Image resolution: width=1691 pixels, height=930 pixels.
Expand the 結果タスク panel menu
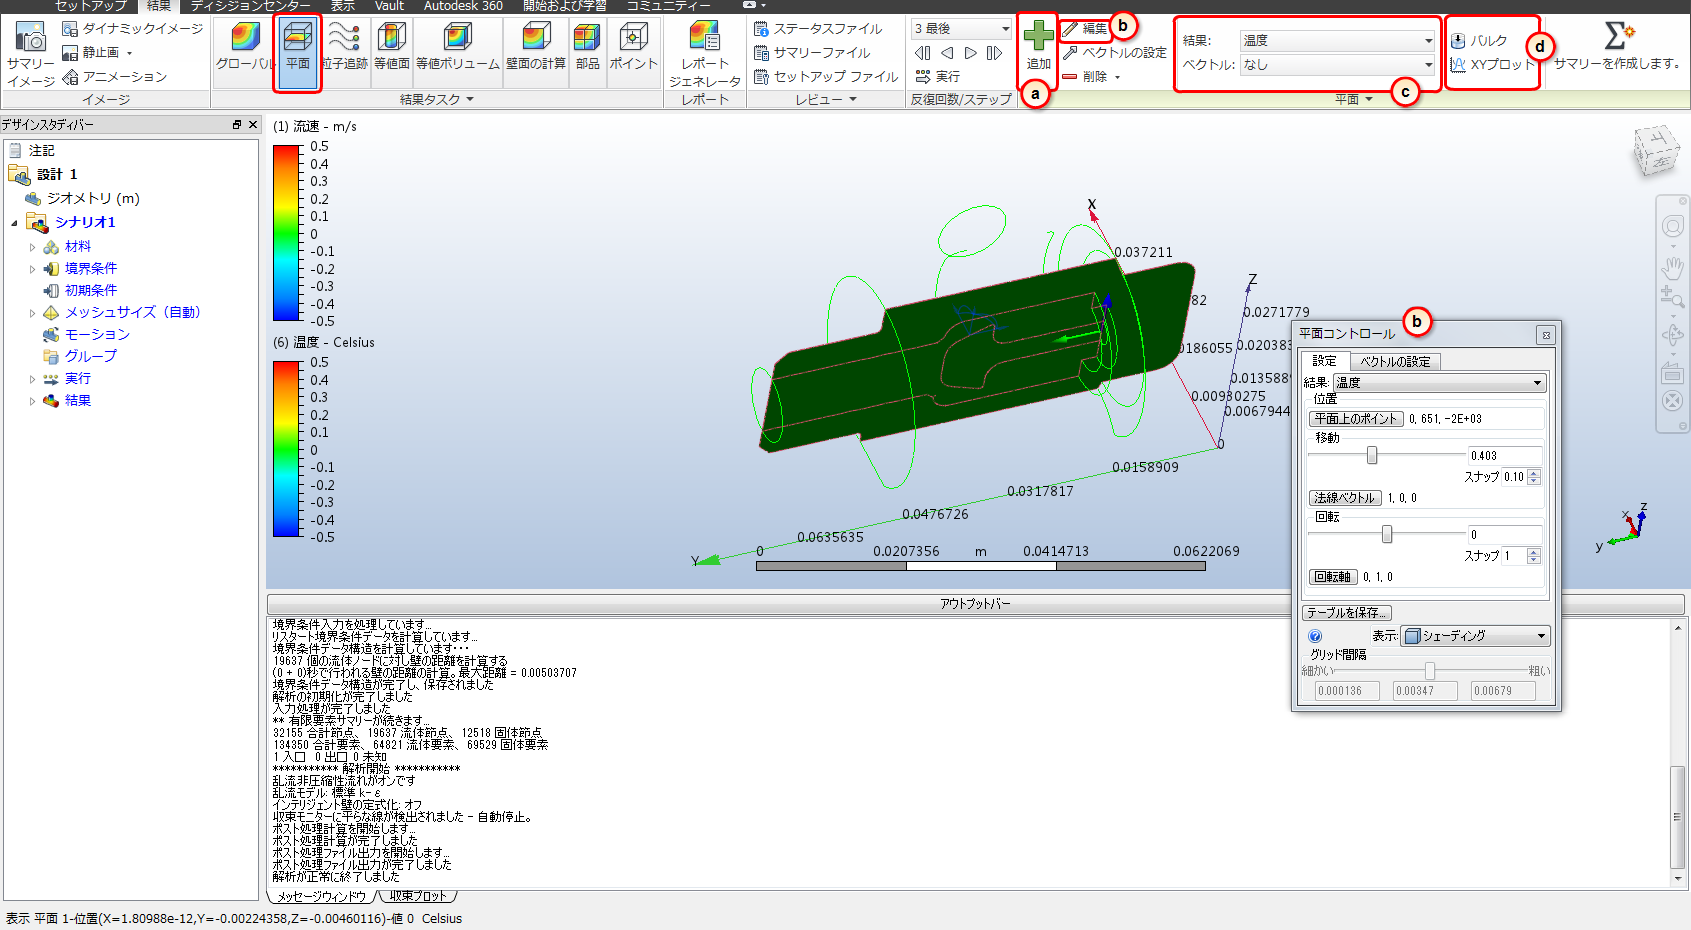point(437,99)
